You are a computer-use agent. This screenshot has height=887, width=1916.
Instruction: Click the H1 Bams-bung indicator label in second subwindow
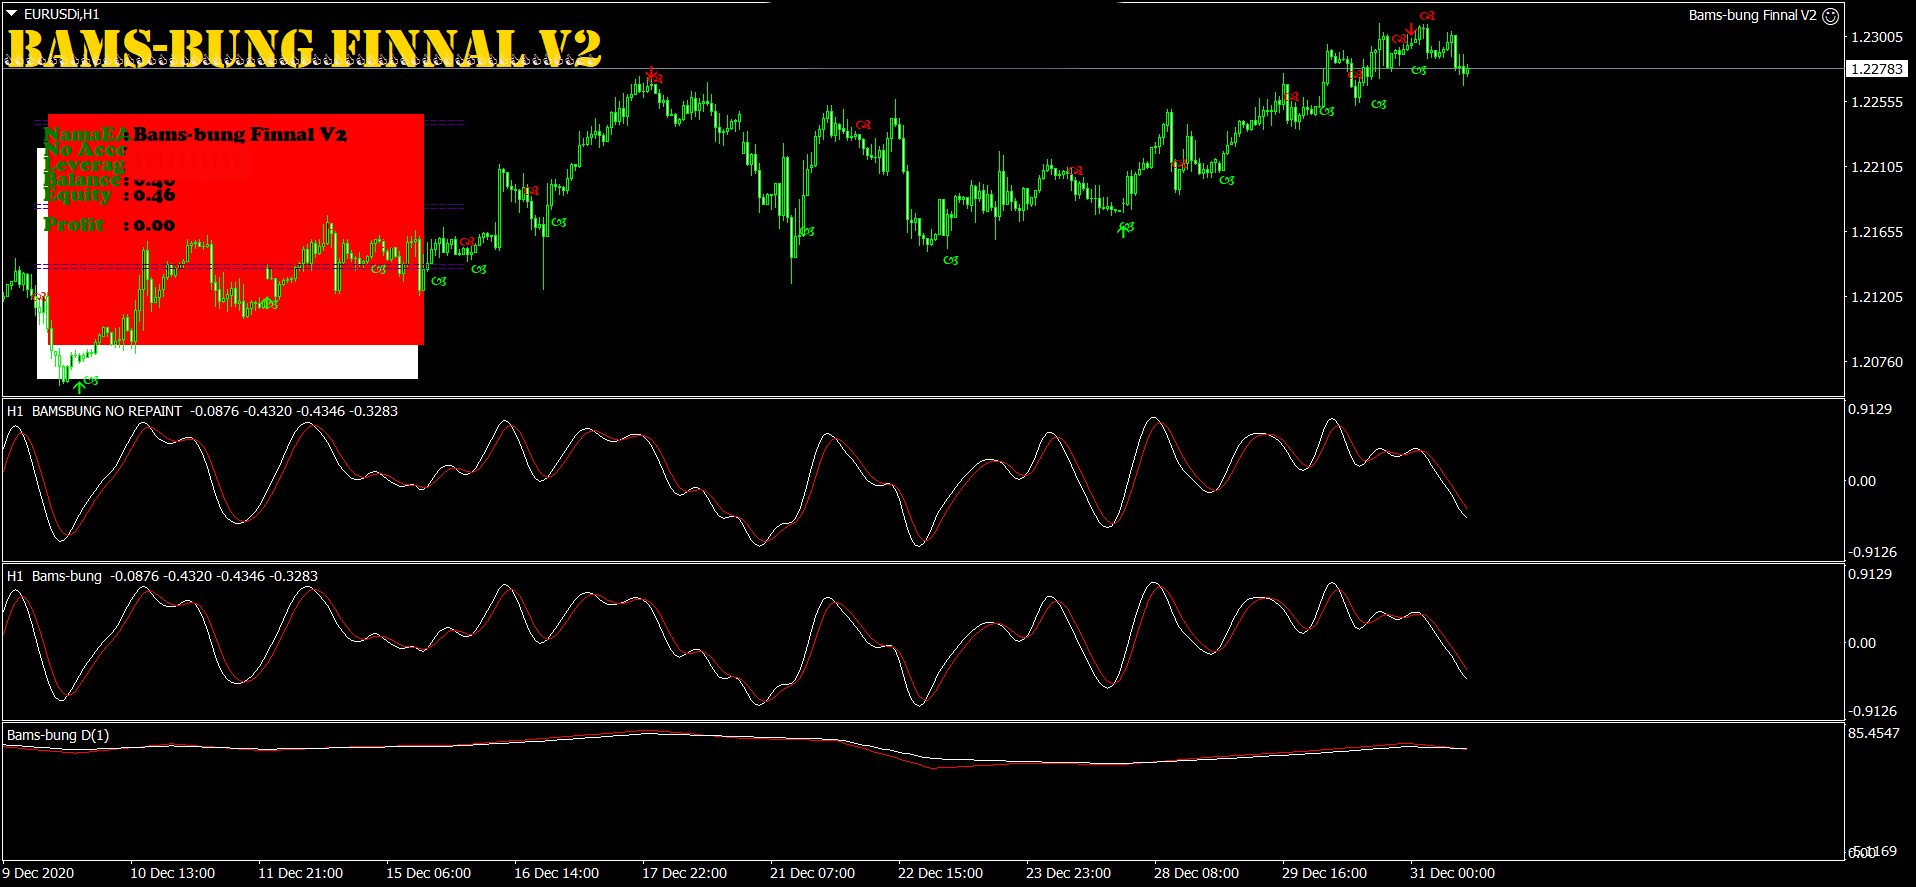tap(66, 576)
